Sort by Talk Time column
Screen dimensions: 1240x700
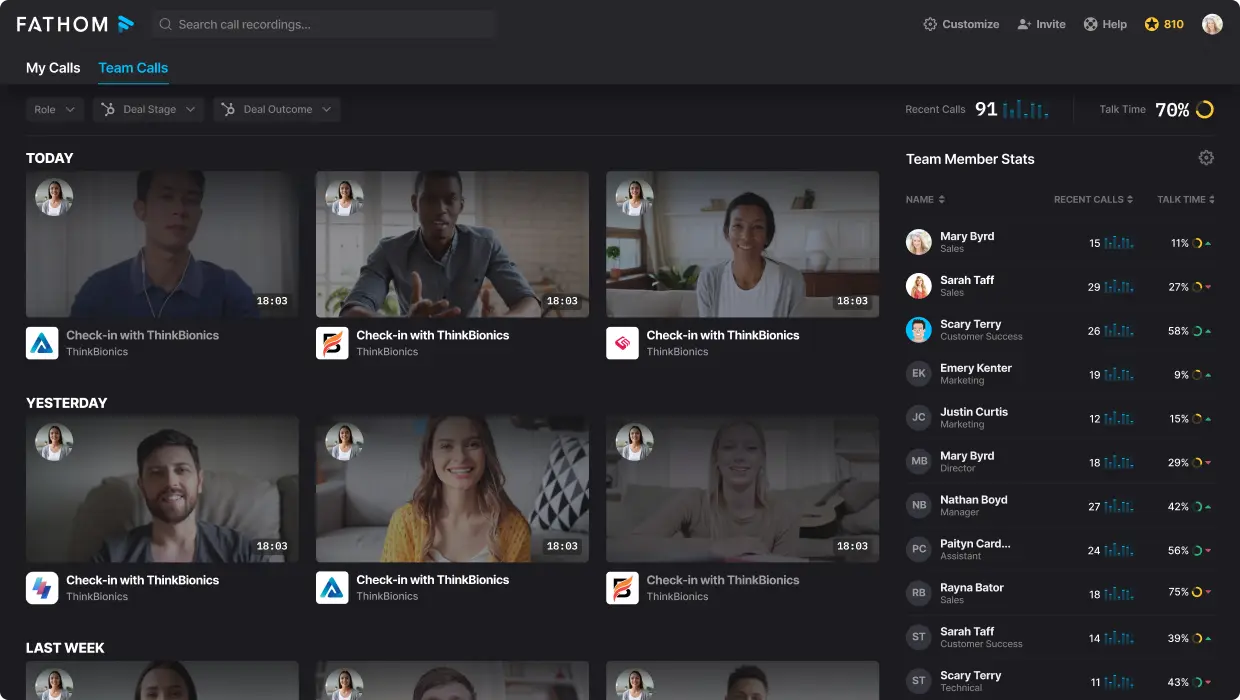1185,200
